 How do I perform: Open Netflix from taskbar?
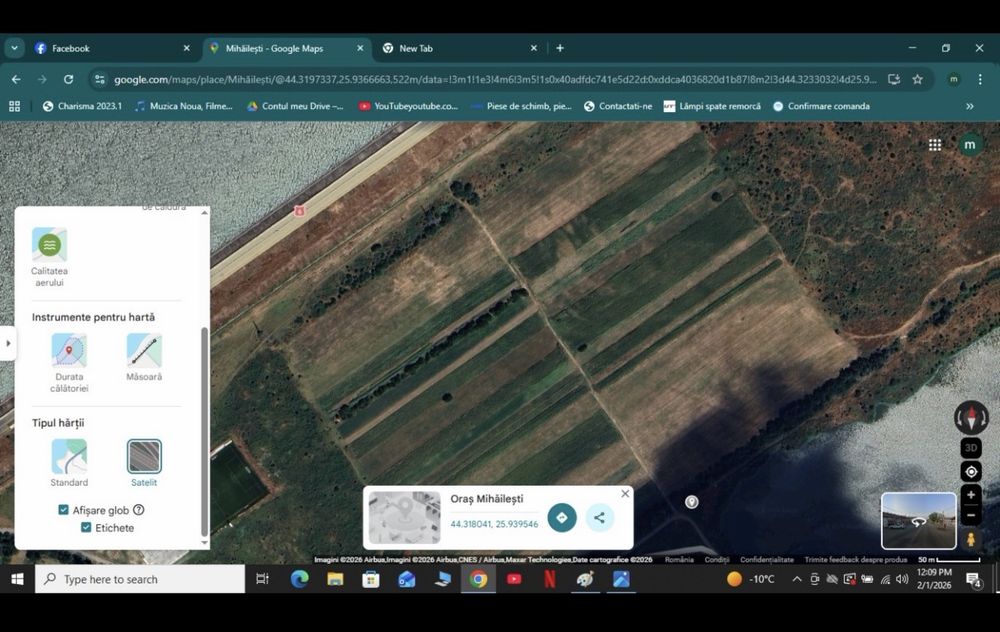pos(549,579)
